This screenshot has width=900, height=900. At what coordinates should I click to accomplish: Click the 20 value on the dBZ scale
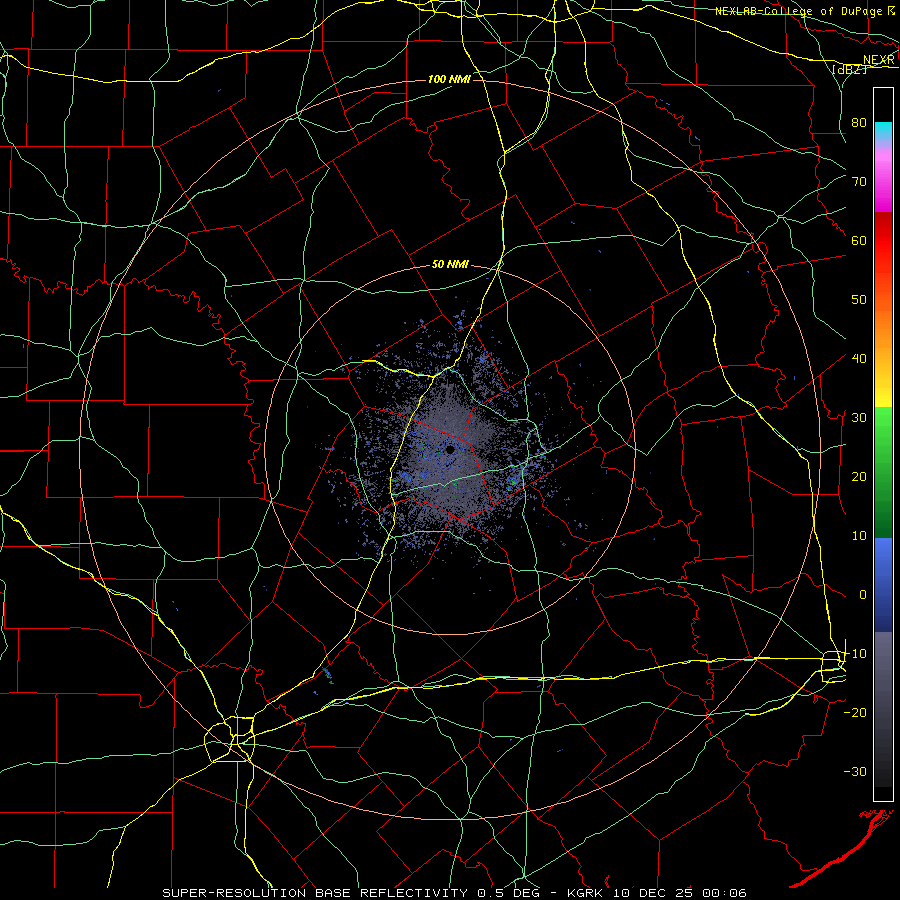pos(859,476)
